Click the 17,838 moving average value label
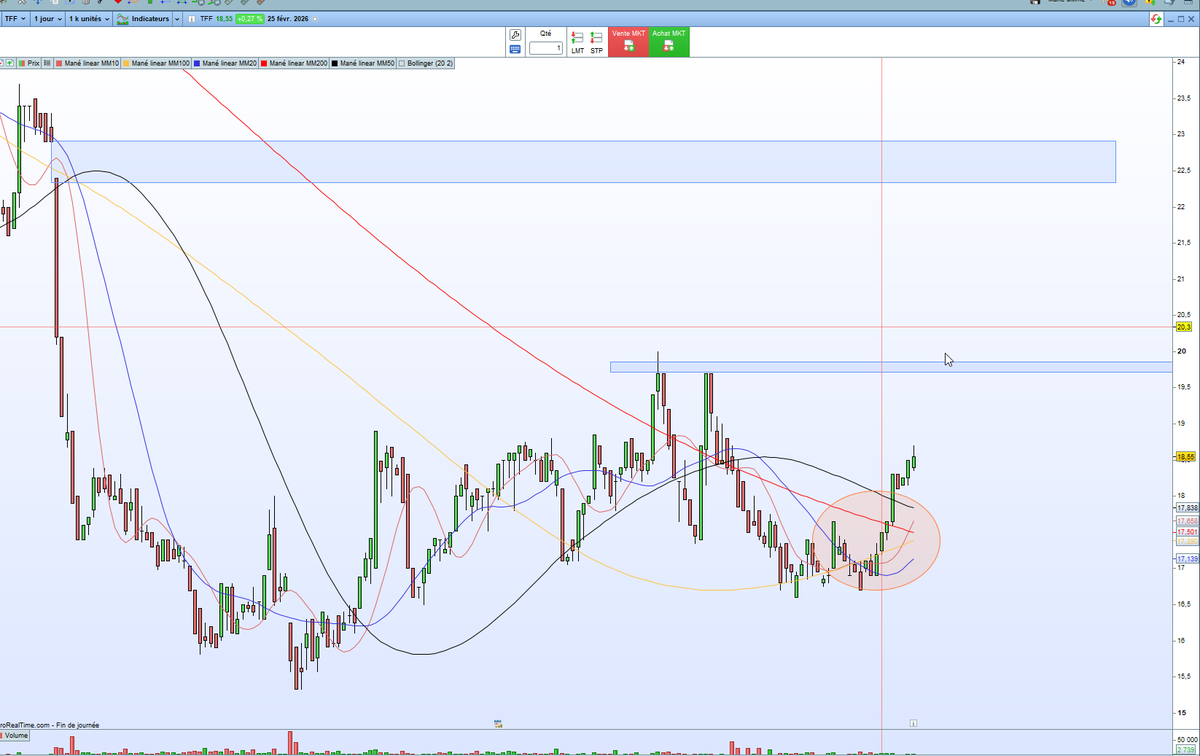 point(1187,508)
